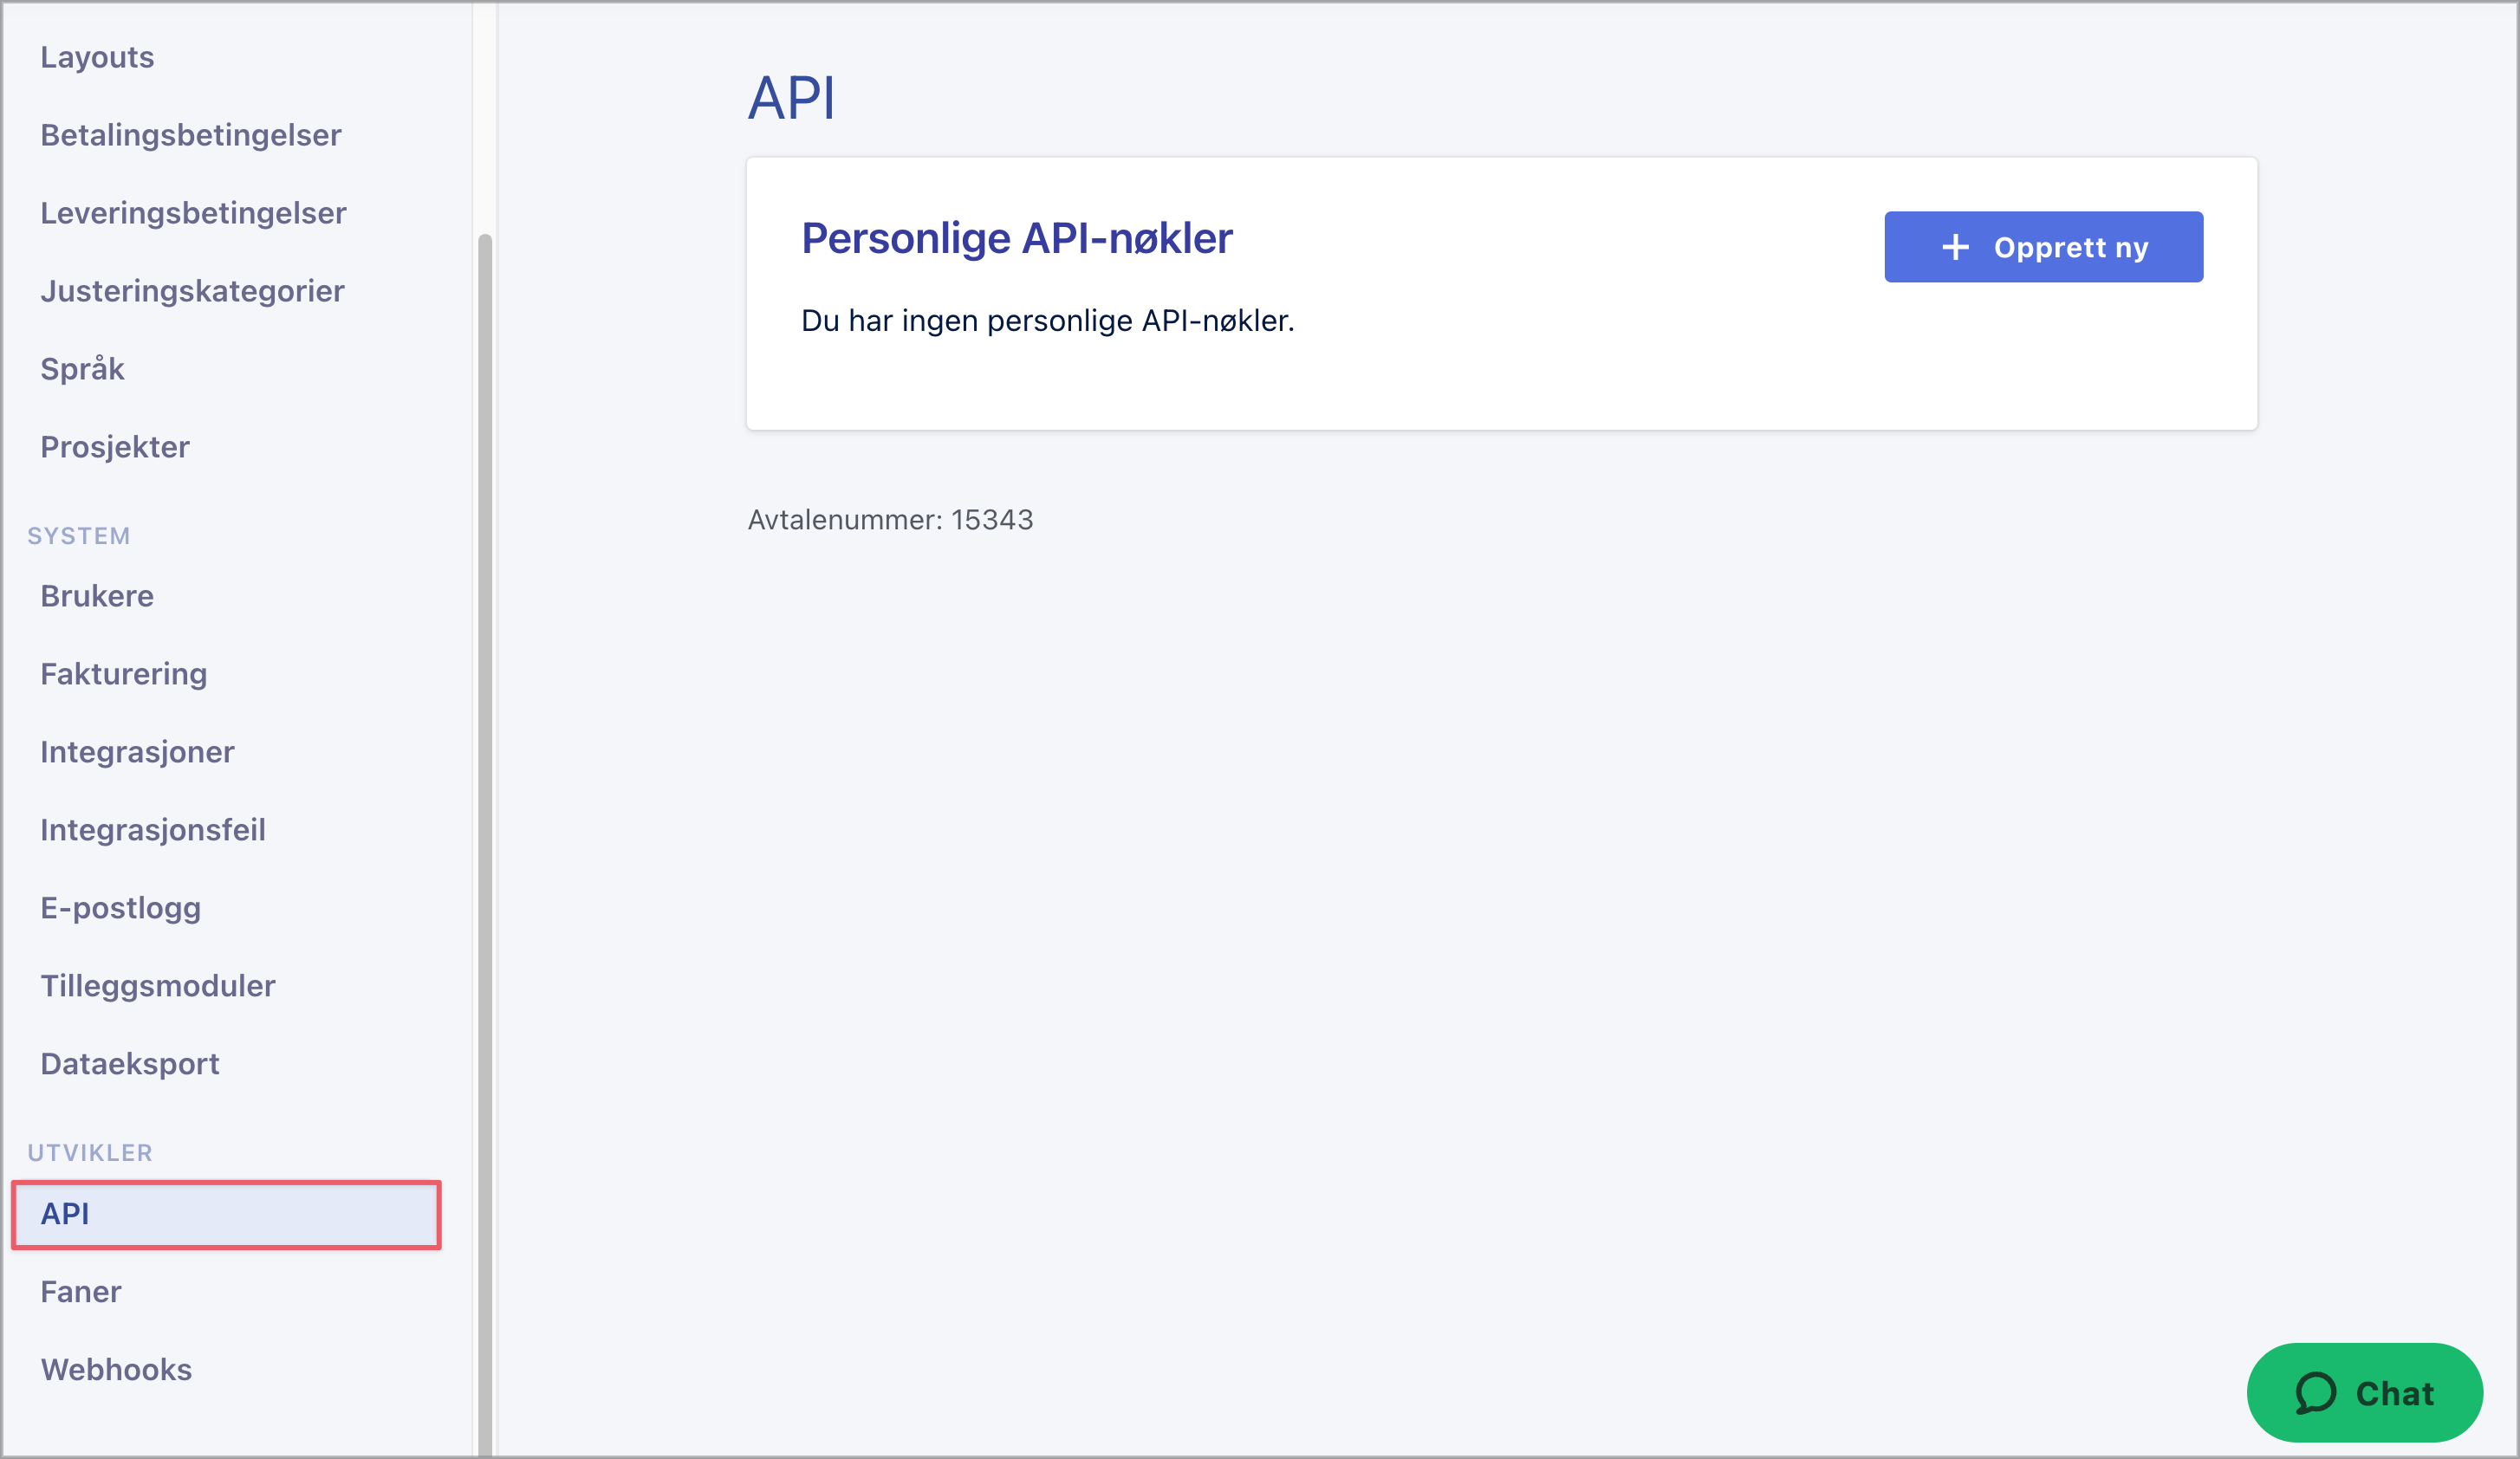This screenshot has height=1459, width=2520.
Task: Open Webhooks settings
Action: click(116, 1370)
